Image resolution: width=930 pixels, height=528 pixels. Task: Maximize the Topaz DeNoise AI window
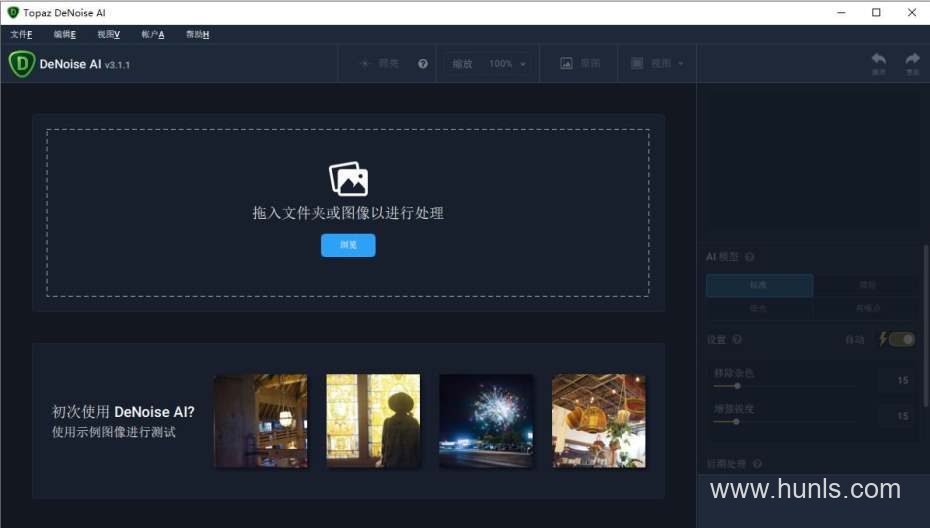[876, 12]
